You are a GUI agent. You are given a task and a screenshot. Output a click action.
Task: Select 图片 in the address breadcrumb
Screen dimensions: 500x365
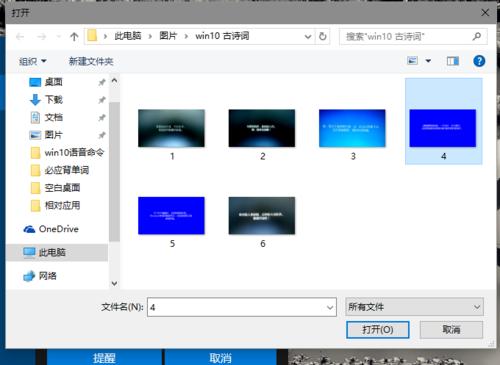[x=168, y=36]
